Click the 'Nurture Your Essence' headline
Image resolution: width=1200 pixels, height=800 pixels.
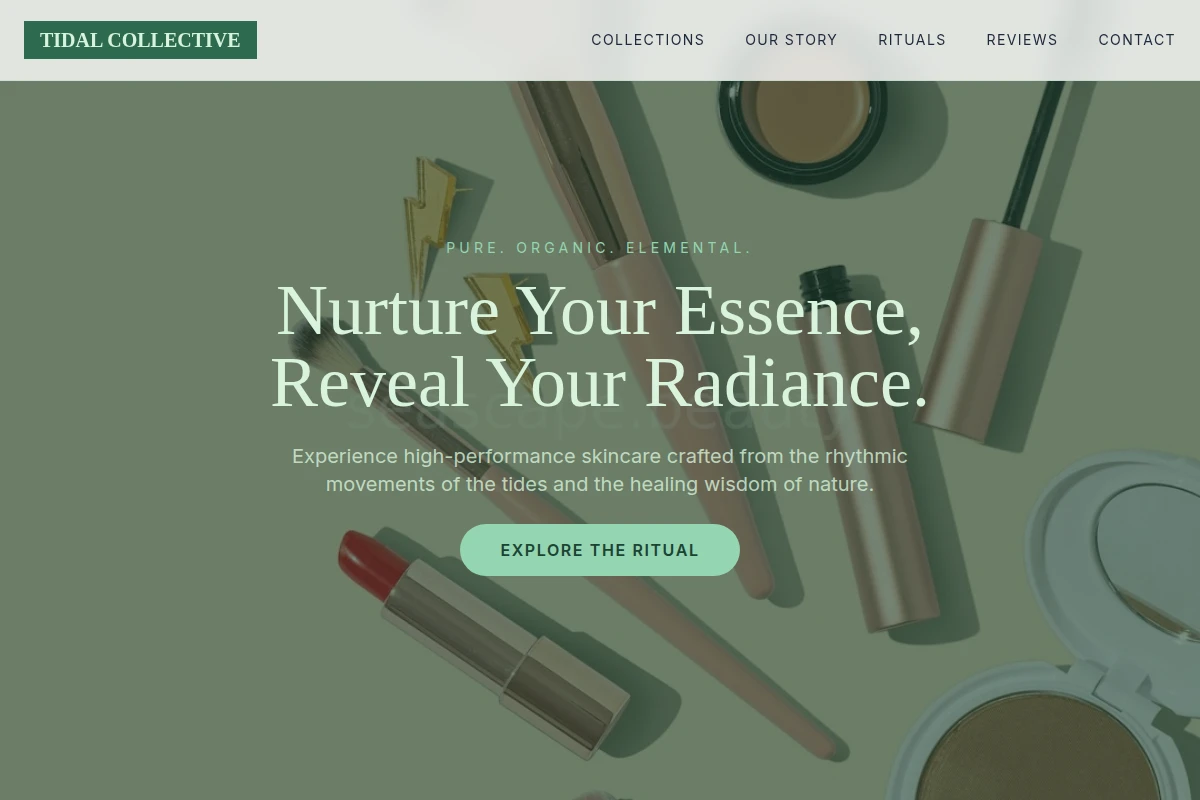pyautogui.click(x=600, y=346)
